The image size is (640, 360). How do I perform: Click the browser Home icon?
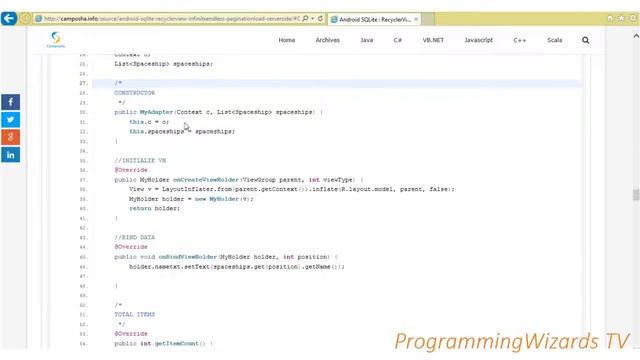(610, 18)
